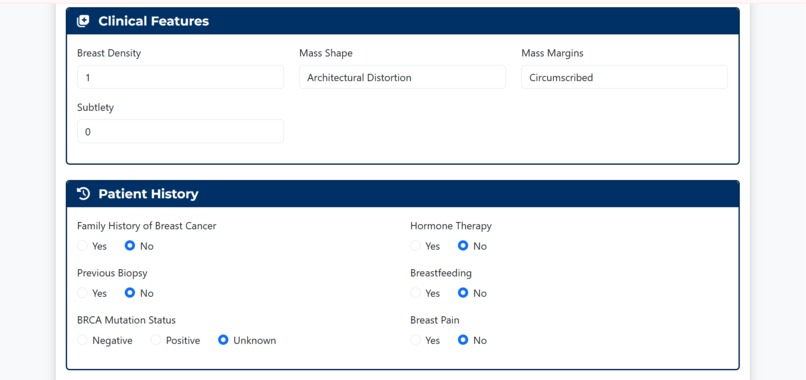Click the BRCA Mutation Status label
Image resolution: width=806 pixels, height=380 pixels.
click(x=126, y=320)
